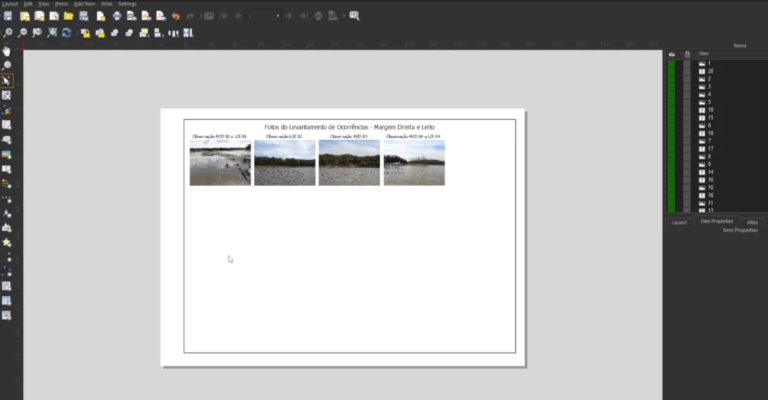Select the Zoom magnifier tool
The image size is (768, 400).
coord(6,66)
